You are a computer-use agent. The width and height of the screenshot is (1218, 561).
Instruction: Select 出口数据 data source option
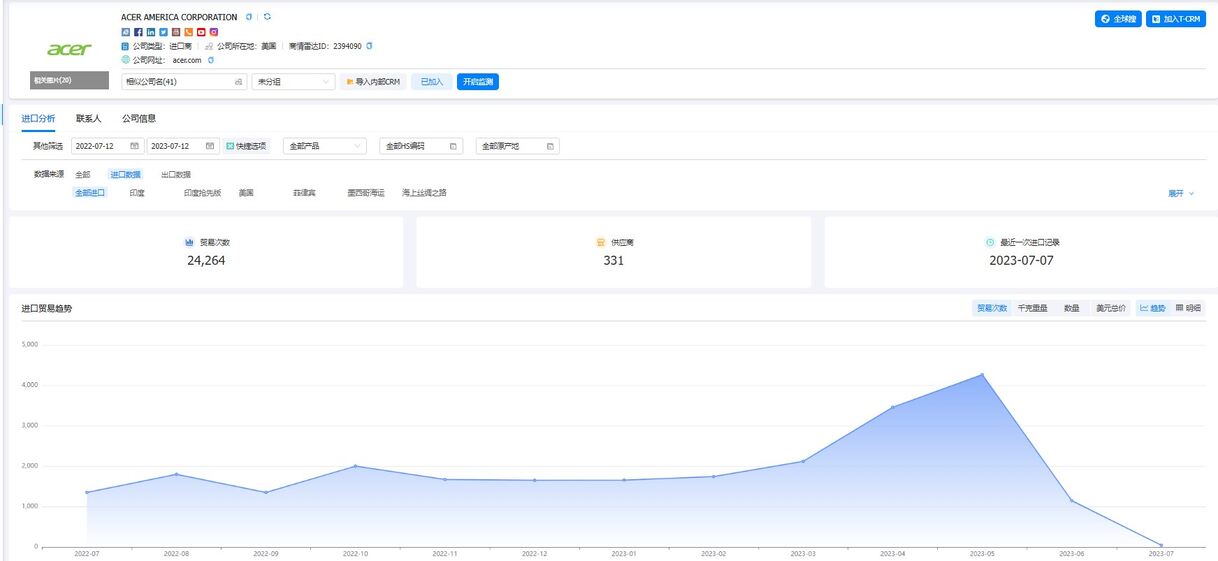[x=175, y=174]
